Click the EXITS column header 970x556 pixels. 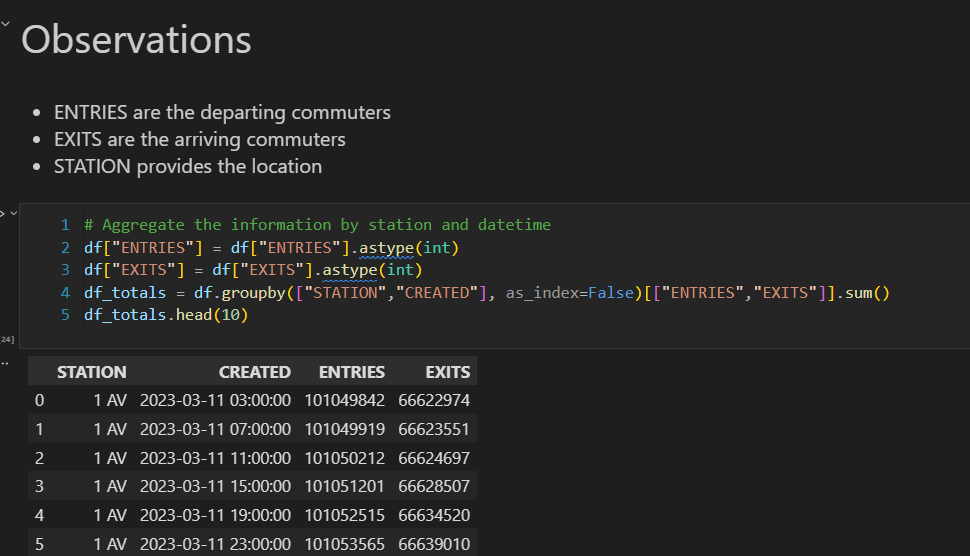[x=447, y=372]
